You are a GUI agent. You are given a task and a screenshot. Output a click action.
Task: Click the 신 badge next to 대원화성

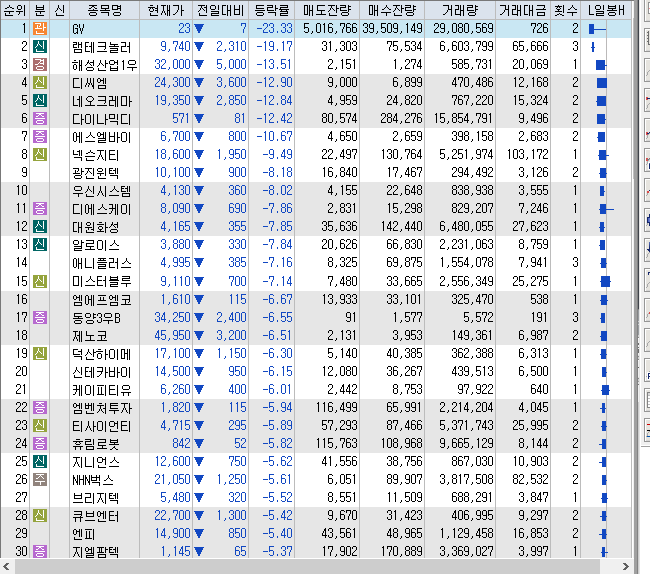(40, 227)
